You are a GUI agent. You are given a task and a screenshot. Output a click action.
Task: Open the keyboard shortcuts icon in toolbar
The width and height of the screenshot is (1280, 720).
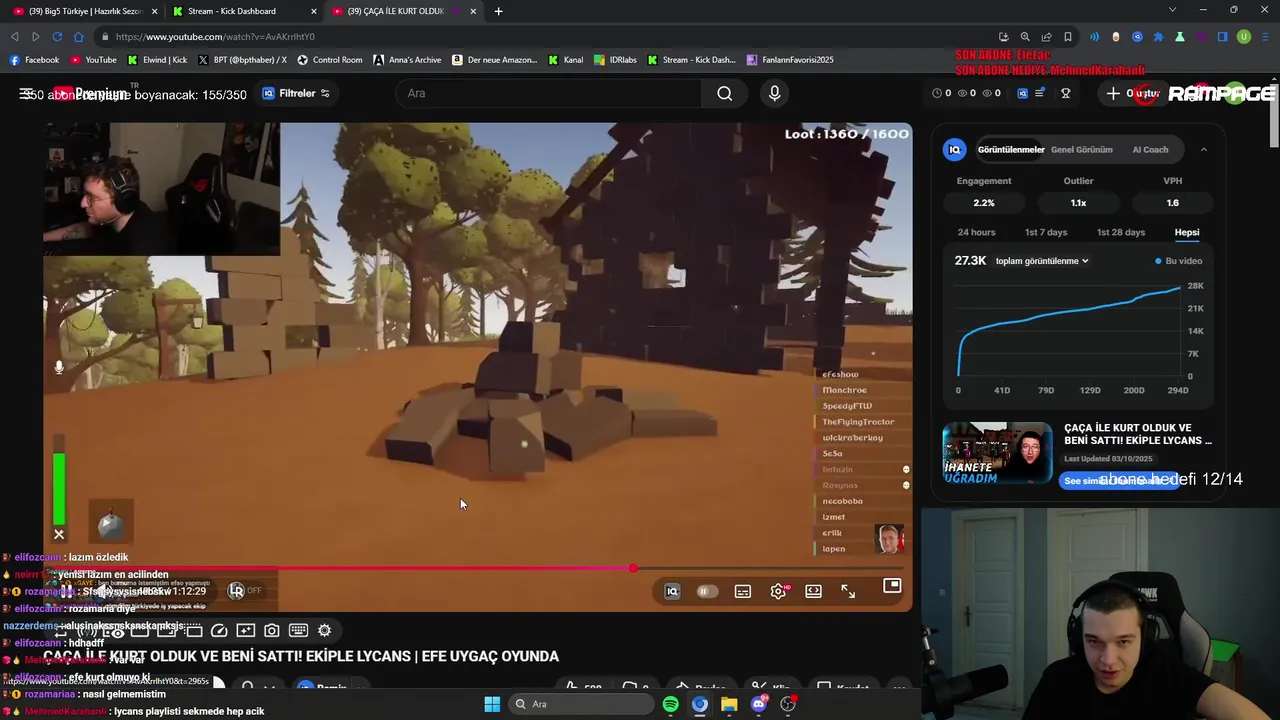(x=298, y=631)
